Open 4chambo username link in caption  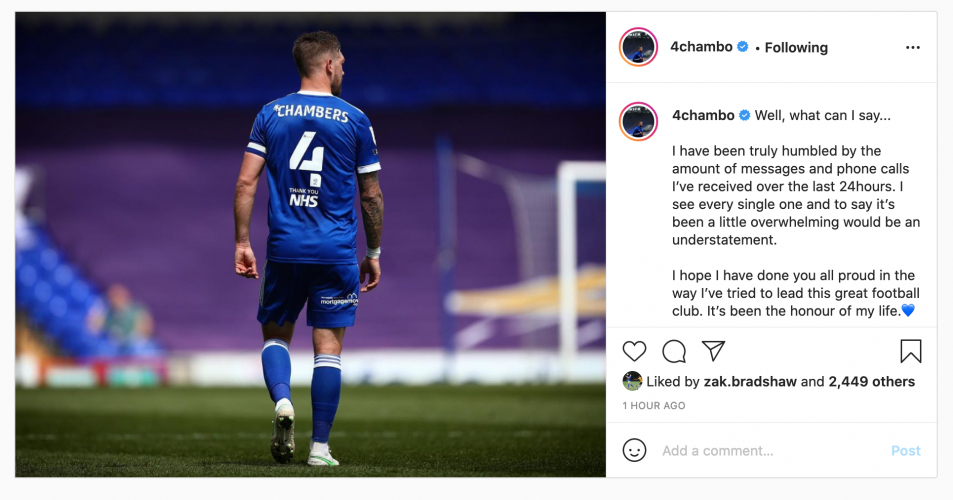click(703, 115)
